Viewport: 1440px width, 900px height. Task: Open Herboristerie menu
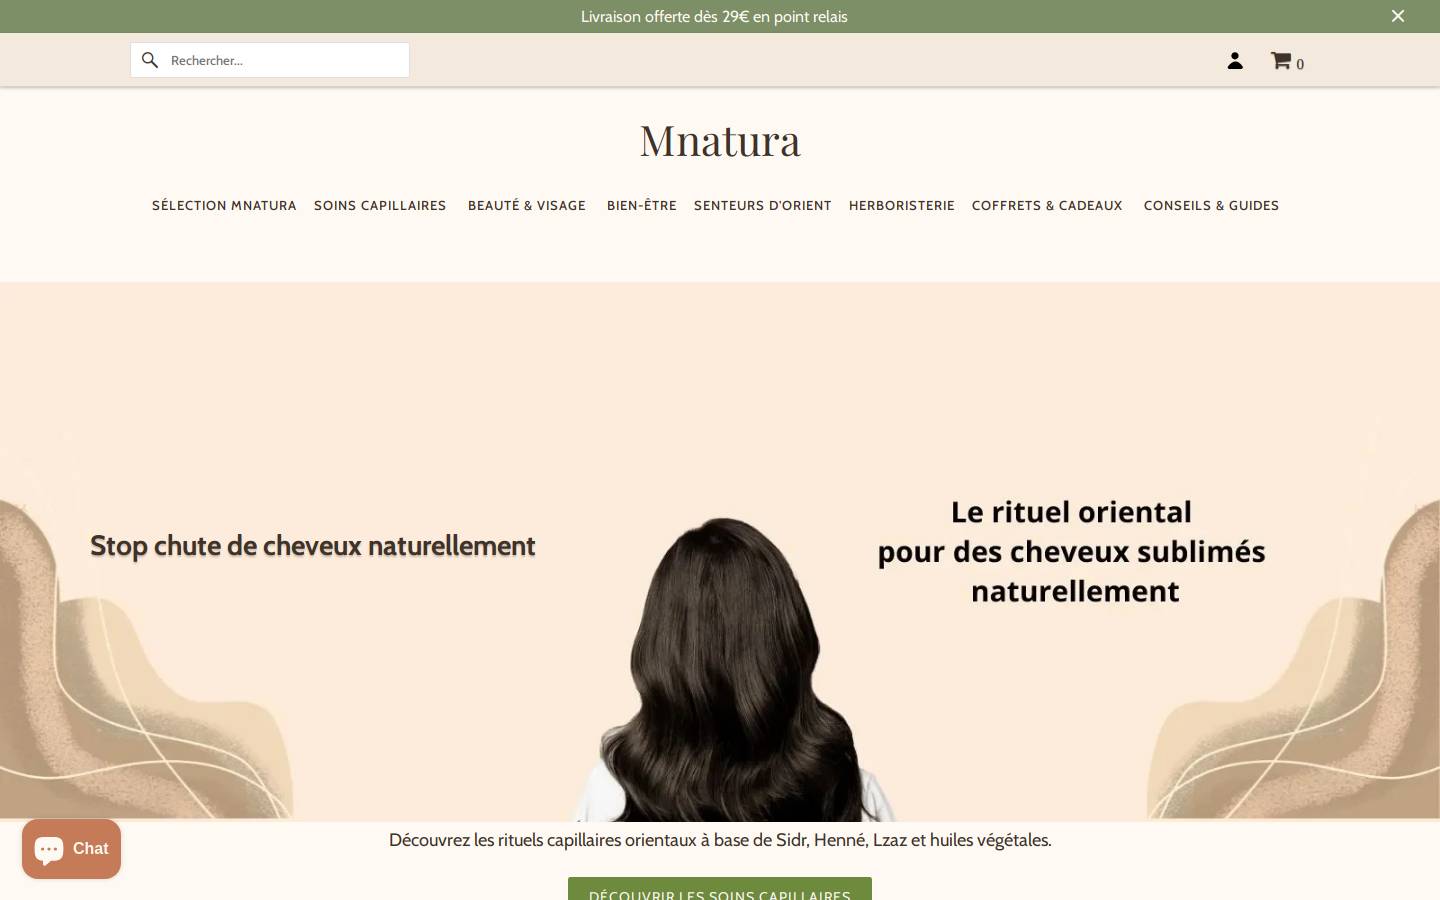click(x=902, y=205)
